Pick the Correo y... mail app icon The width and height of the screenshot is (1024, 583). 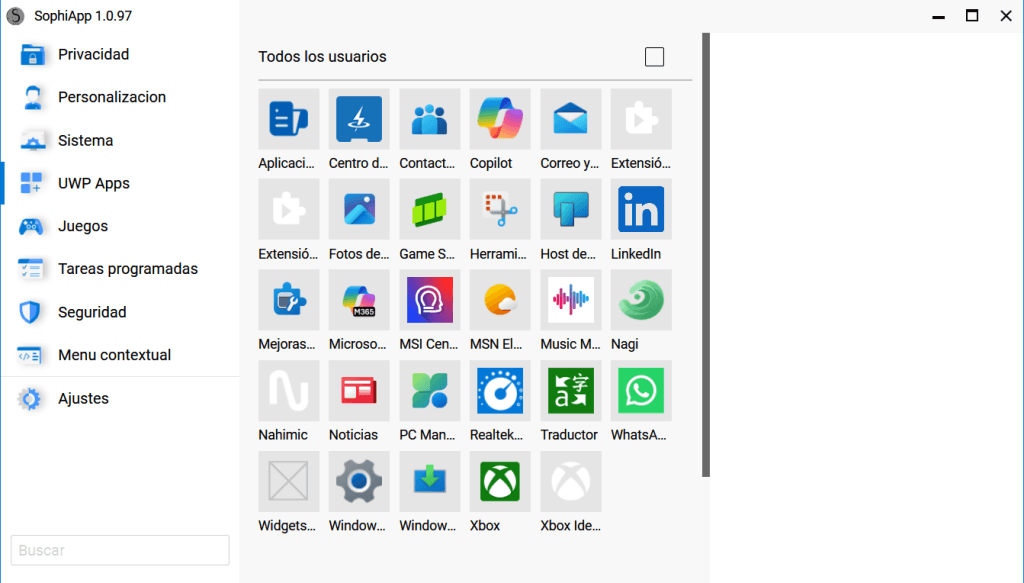pos(570,119)
